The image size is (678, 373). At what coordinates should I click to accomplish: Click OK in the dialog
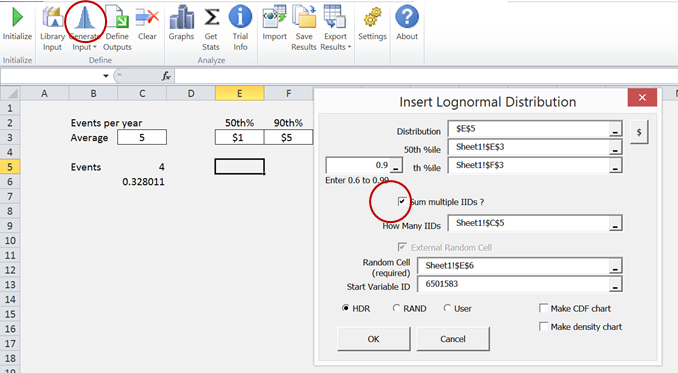pyautogui.click(x=374, y=339)
